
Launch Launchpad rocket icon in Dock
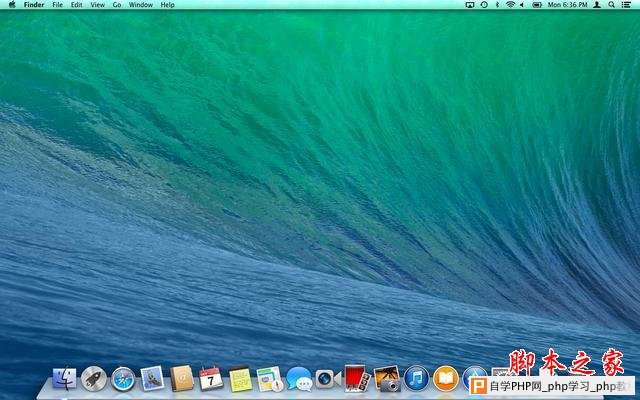tap(94, 379)
